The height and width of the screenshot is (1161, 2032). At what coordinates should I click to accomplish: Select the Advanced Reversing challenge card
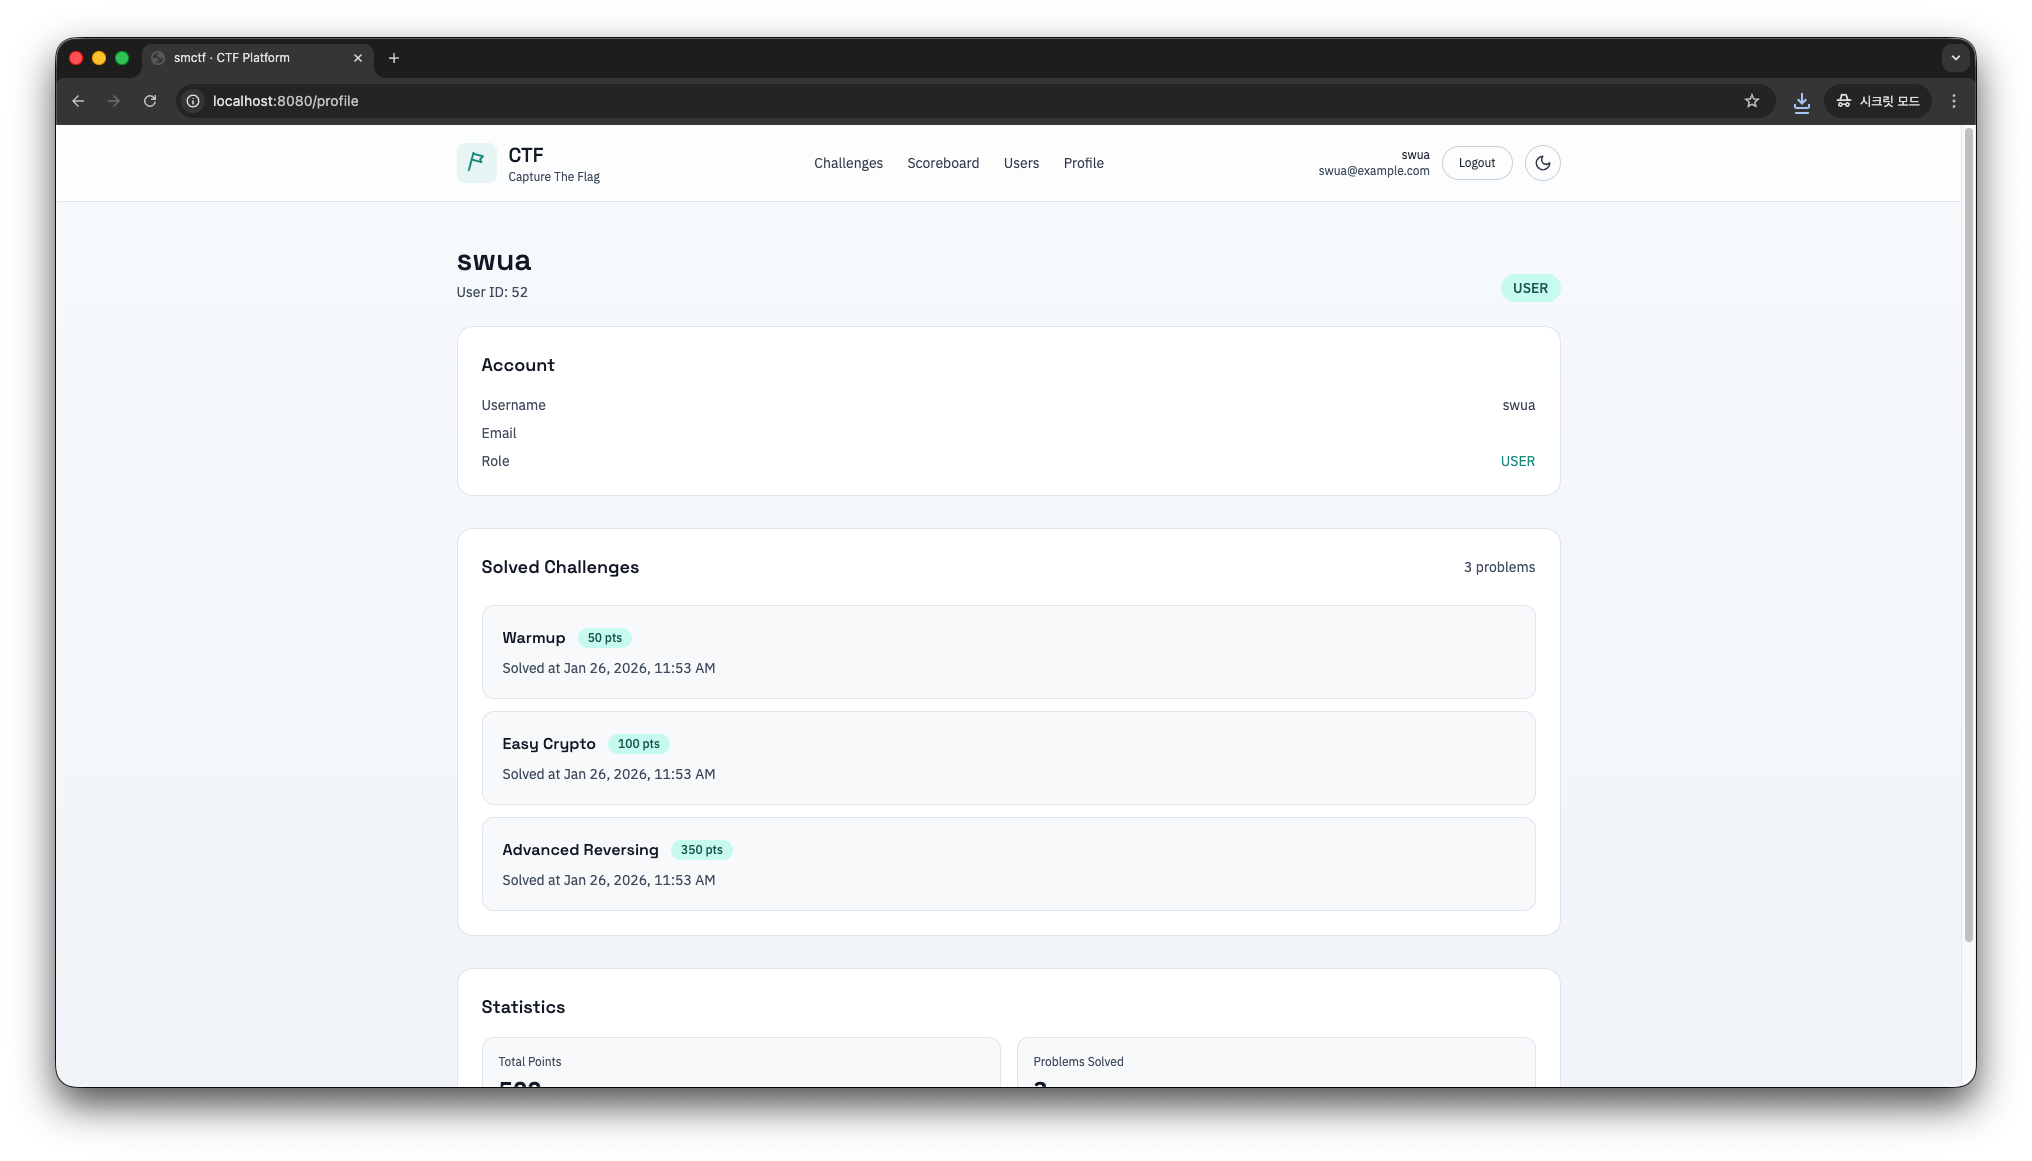pyautogui.click(x=1007, y=864)
